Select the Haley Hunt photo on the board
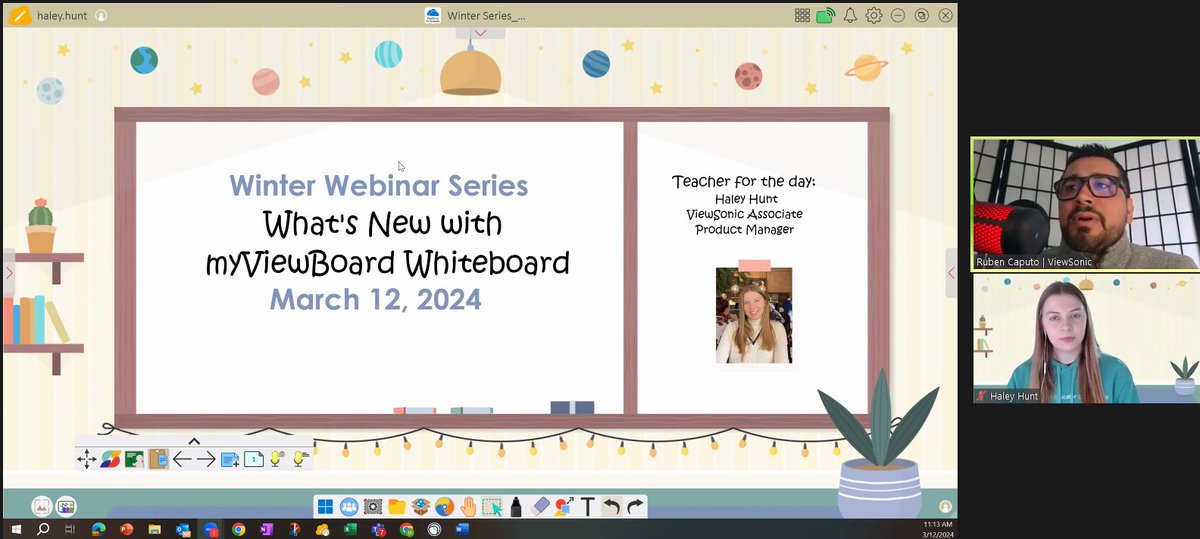Viewport: 1200px width, 539px height. (x=754, y=316)
